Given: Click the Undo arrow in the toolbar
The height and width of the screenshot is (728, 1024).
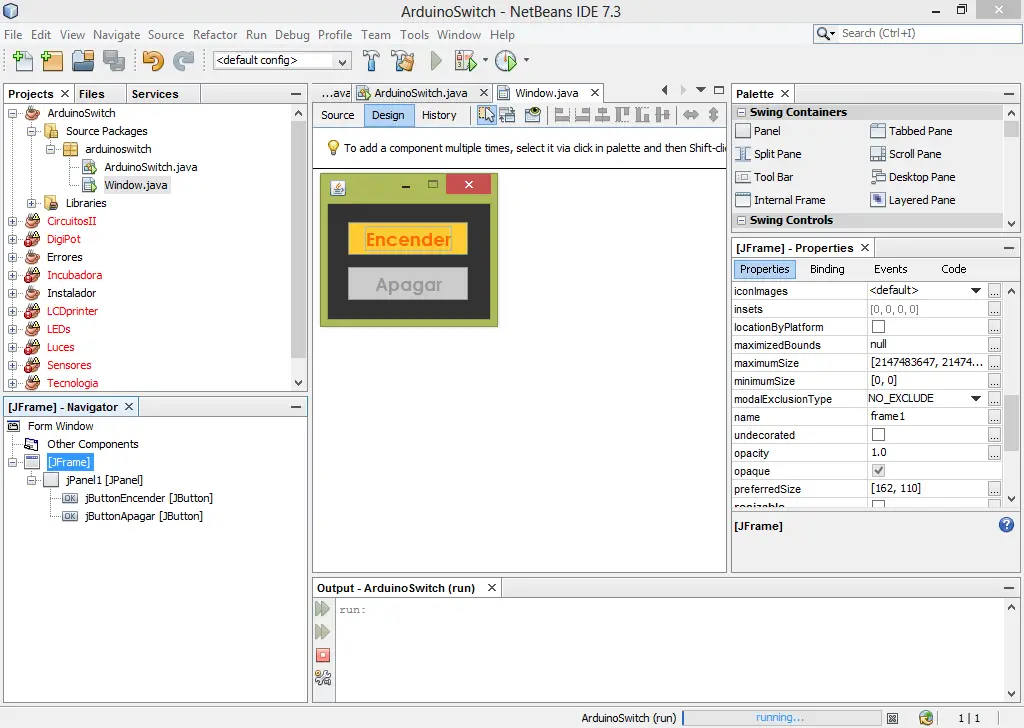Looking at the screenshot, I should (x=152, y=61).
